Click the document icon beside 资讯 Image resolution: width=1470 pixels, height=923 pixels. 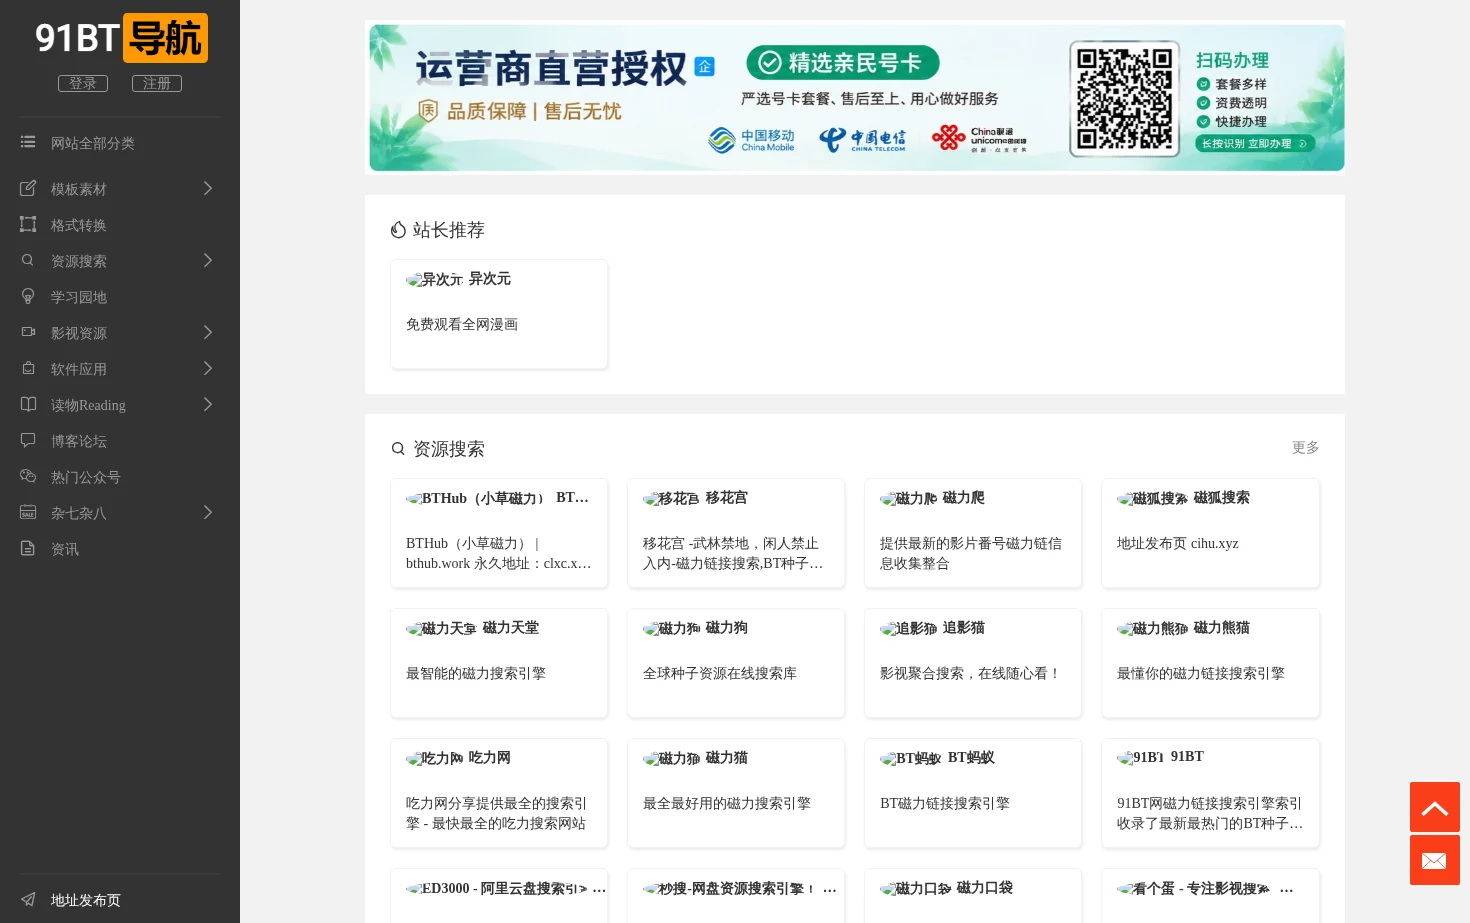pyautogui.click(x=28, y=548)
